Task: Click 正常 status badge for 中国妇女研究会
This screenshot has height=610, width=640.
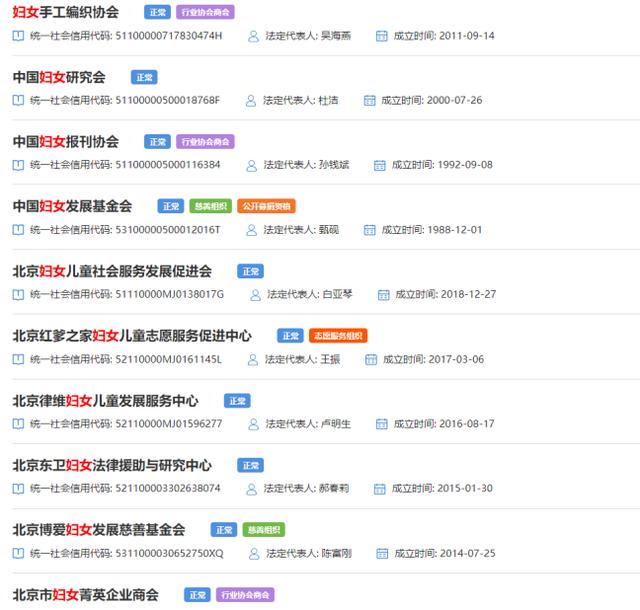Action: click(144, 77)
